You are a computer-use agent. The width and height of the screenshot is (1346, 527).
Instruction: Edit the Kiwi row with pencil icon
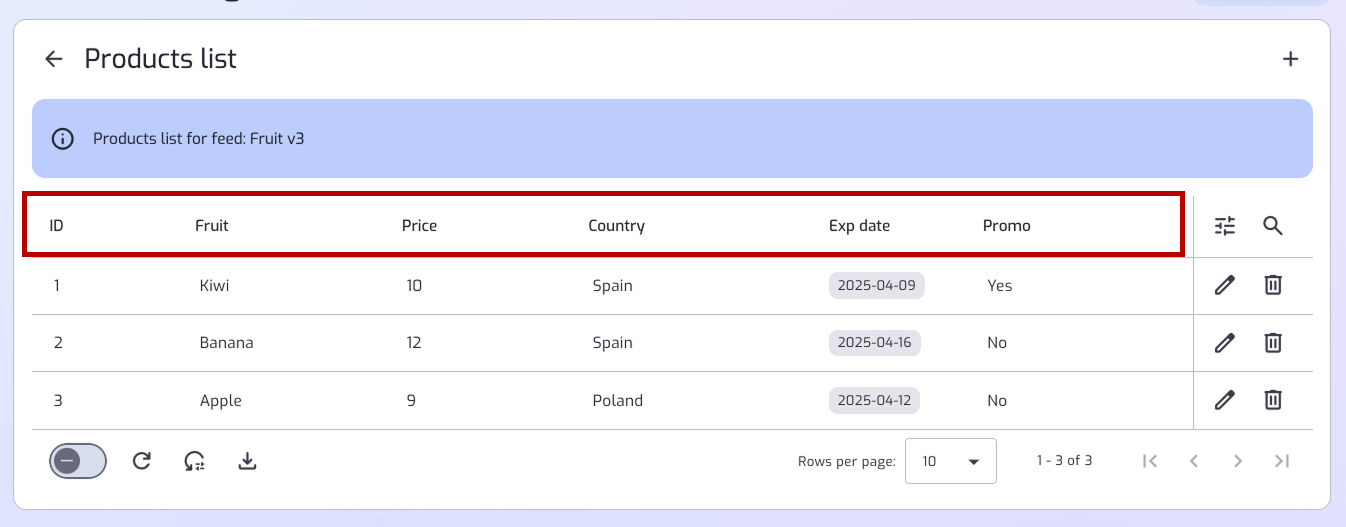1224,285
